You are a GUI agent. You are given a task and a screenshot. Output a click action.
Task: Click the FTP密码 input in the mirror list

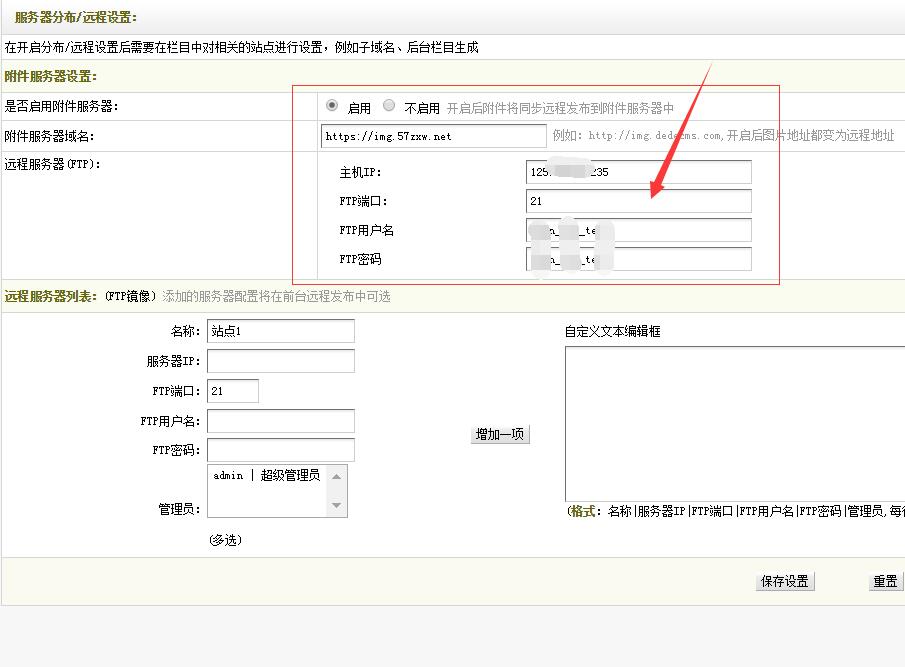tap(280, 449)
